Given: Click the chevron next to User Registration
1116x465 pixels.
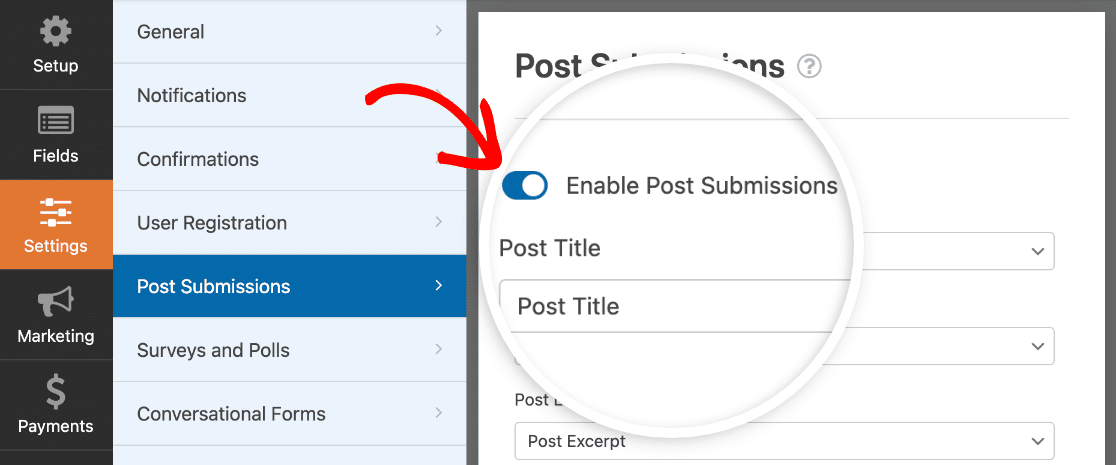Looking at the screenshot, I should pyautogui.click(x=438, y=223).
